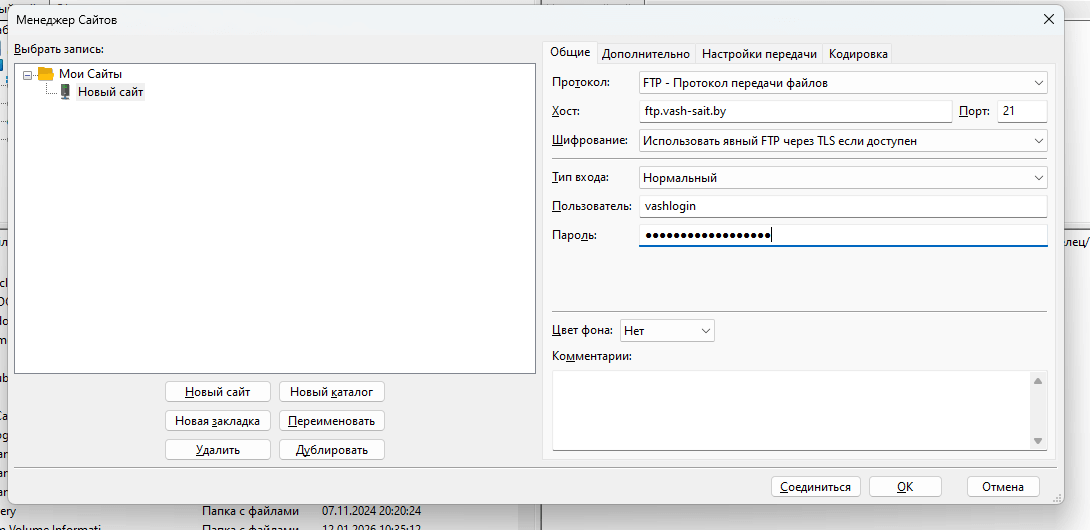
Task: Open the Дополнительно tab
Action: (646, 54)
